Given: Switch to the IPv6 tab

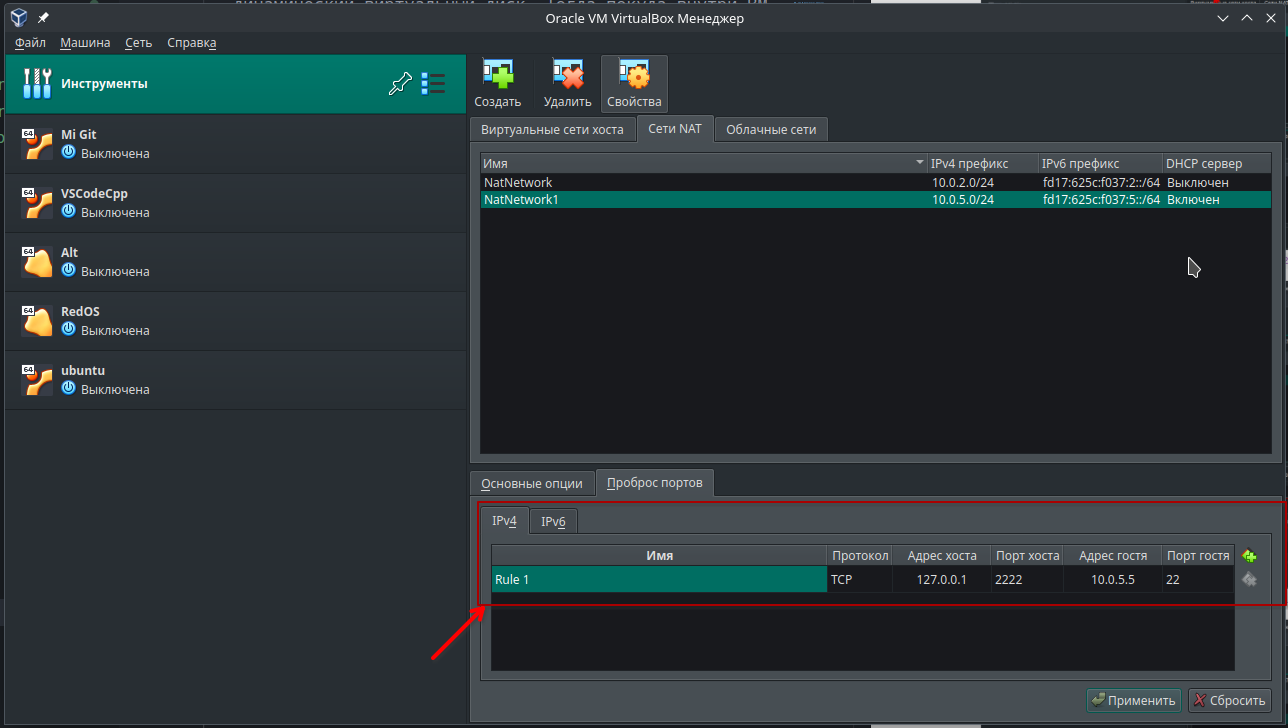Looking at the screenshot, I should point(553,520).
